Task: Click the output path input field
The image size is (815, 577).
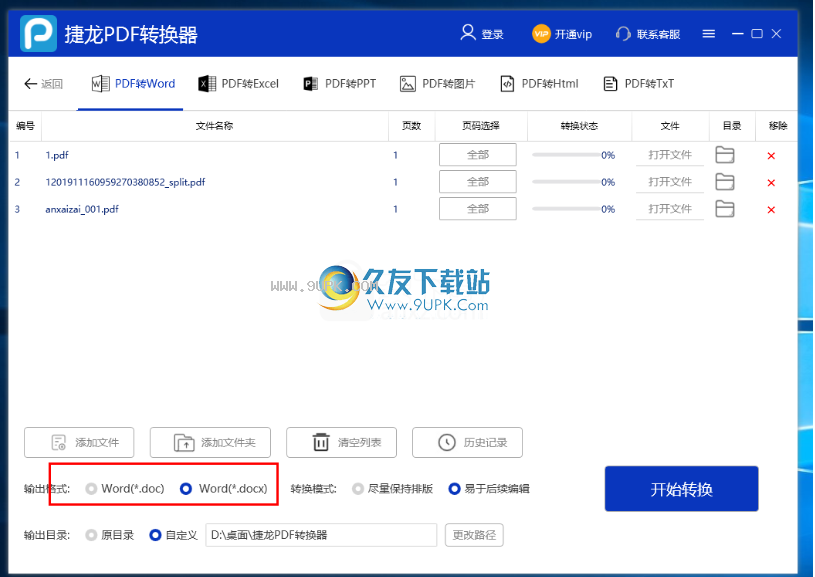Action: click(321, 535)
